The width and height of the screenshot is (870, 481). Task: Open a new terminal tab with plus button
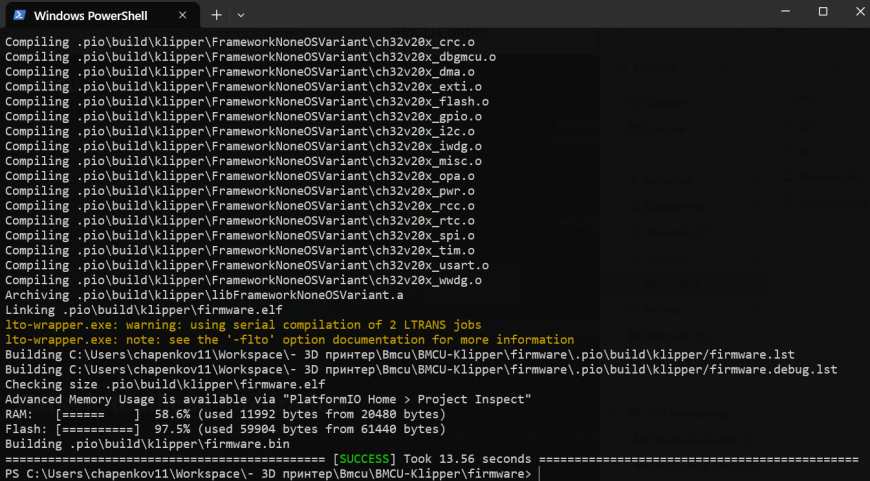[x=216, y=15]
